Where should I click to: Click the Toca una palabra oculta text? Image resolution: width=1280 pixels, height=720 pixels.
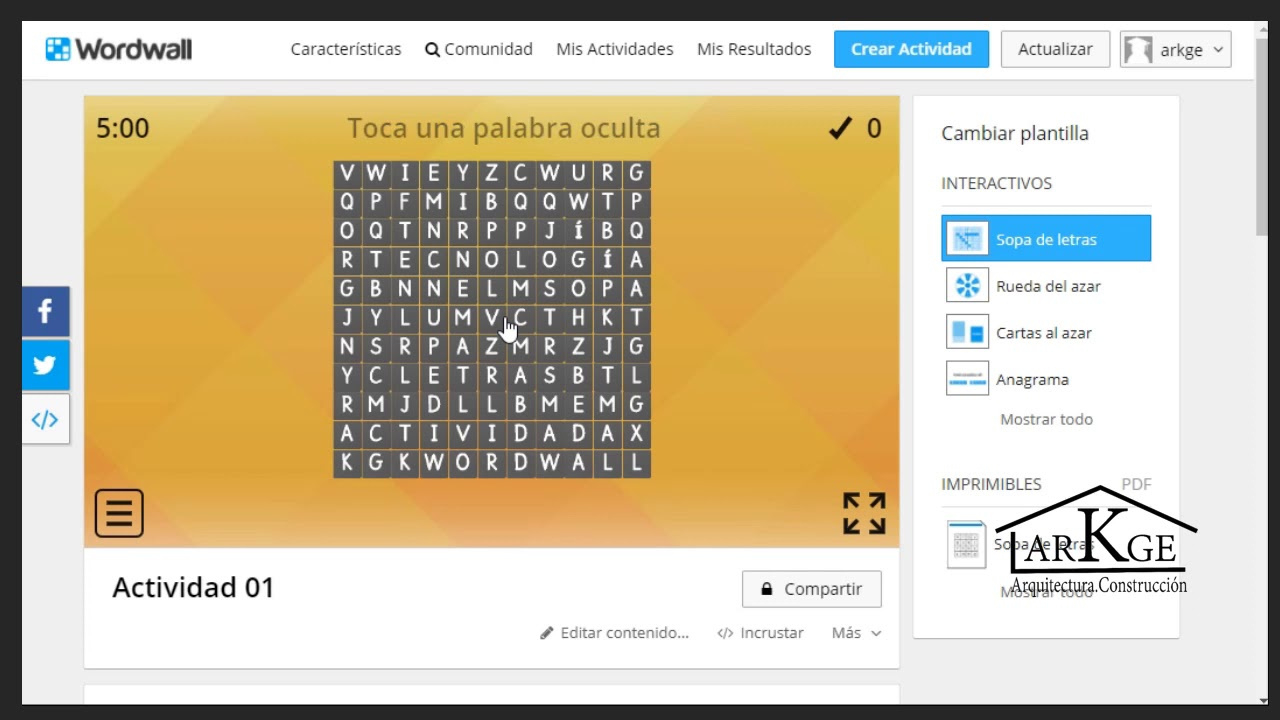pyautogui.click(x=504, y=128)
